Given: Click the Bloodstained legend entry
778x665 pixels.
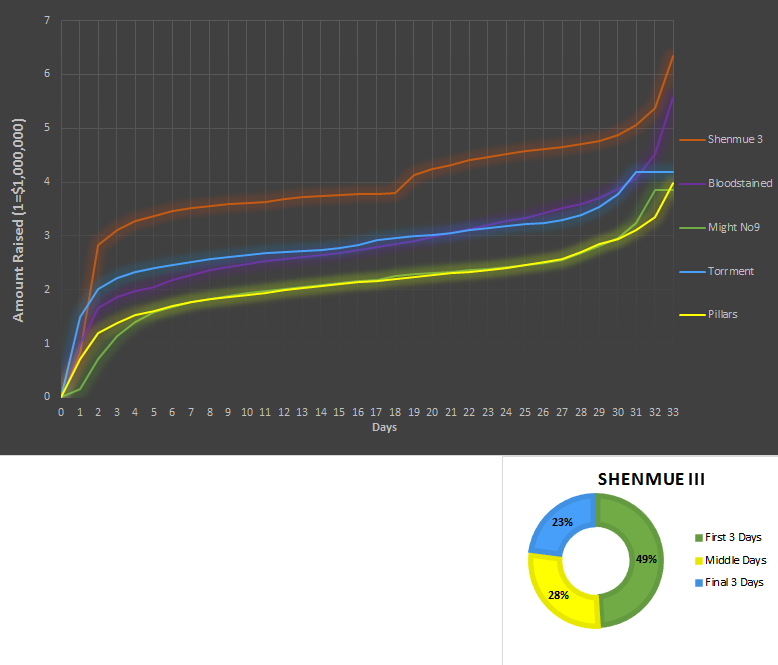Looking at the screenshot, I should 726,183.
